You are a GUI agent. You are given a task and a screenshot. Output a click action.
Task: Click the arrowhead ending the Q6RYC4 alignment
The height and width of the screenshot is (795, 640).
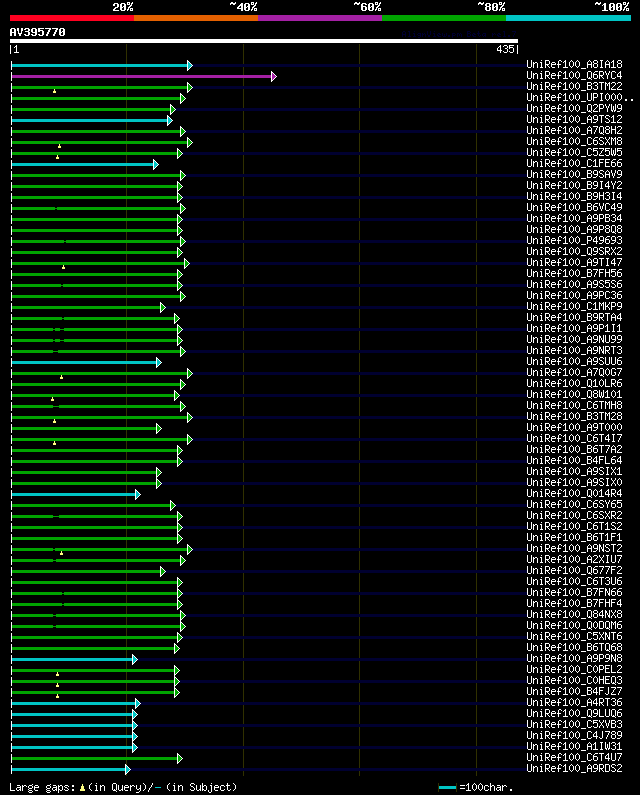coord(274,77)
